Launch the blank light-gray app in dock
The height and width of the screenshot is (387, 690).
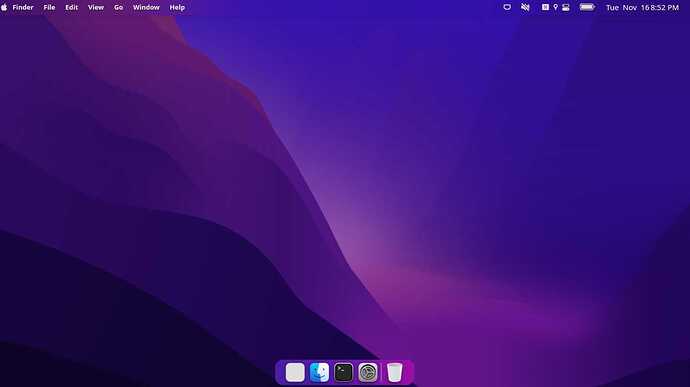tap(295, 372)
